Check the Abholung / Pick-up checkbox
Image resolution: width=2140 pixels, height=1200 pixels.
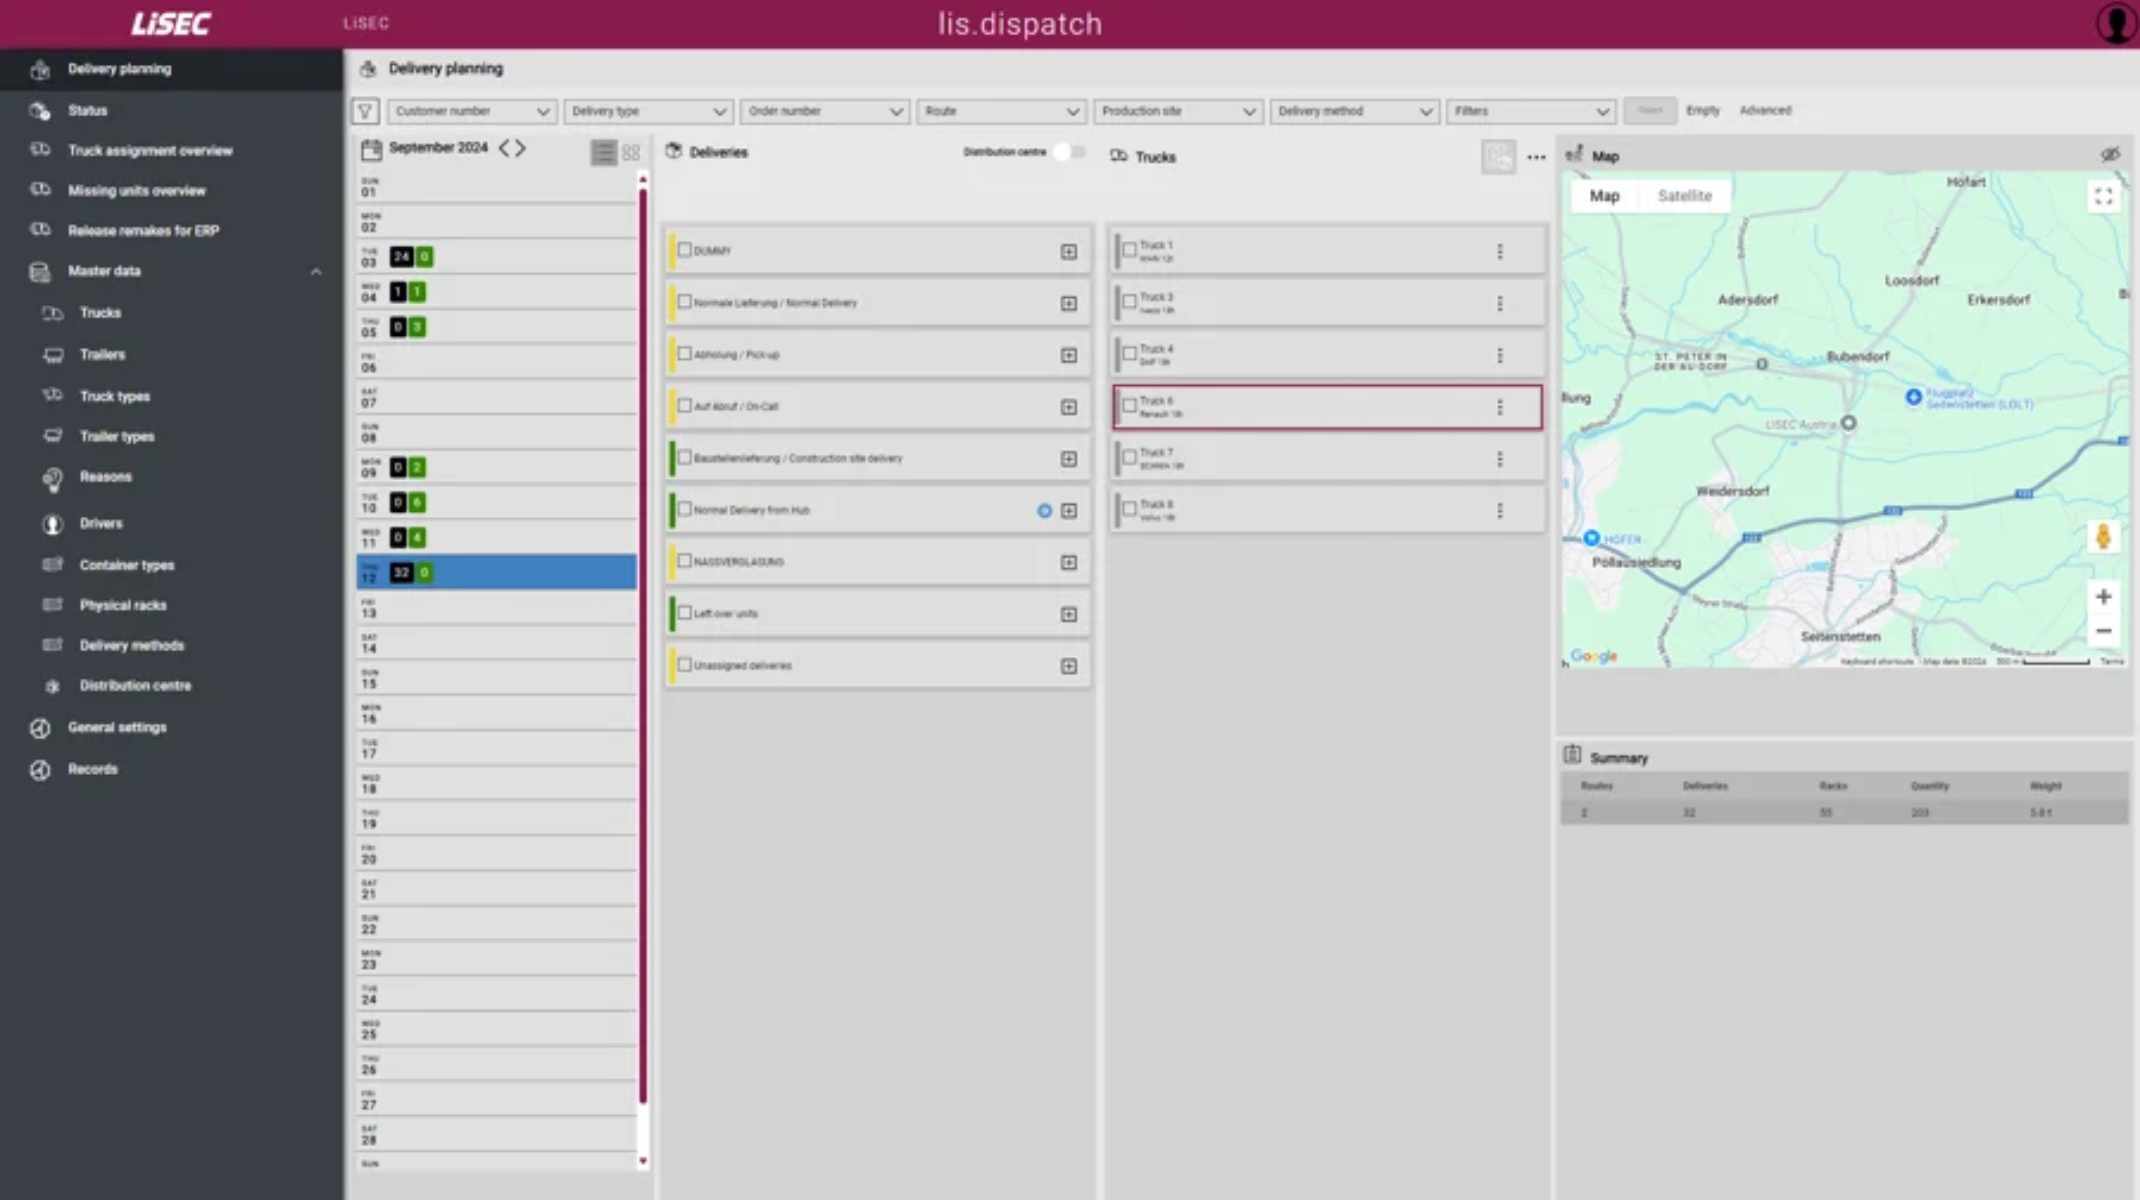(685, 354)
